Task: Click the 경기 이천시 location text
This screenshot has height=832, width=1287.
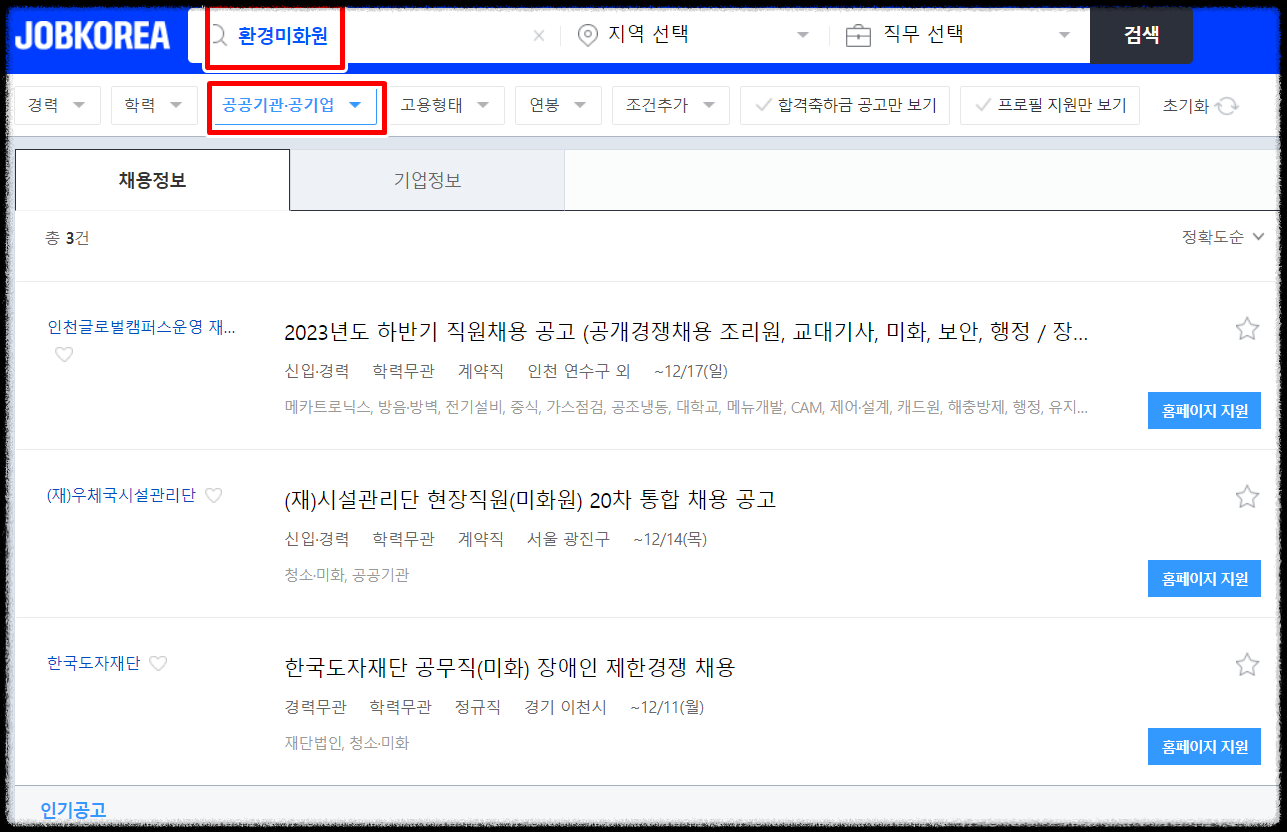Action: point(565,707)
